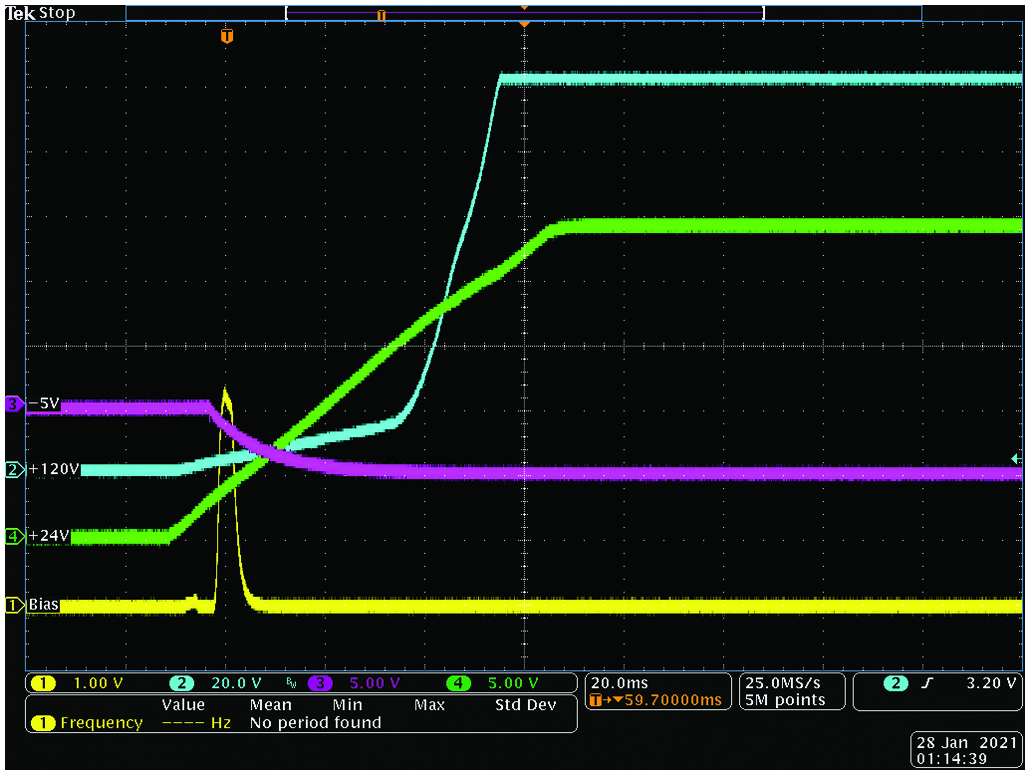
Task: Click trigger source channel 2 badge
Action: click(x=895, y=684)
